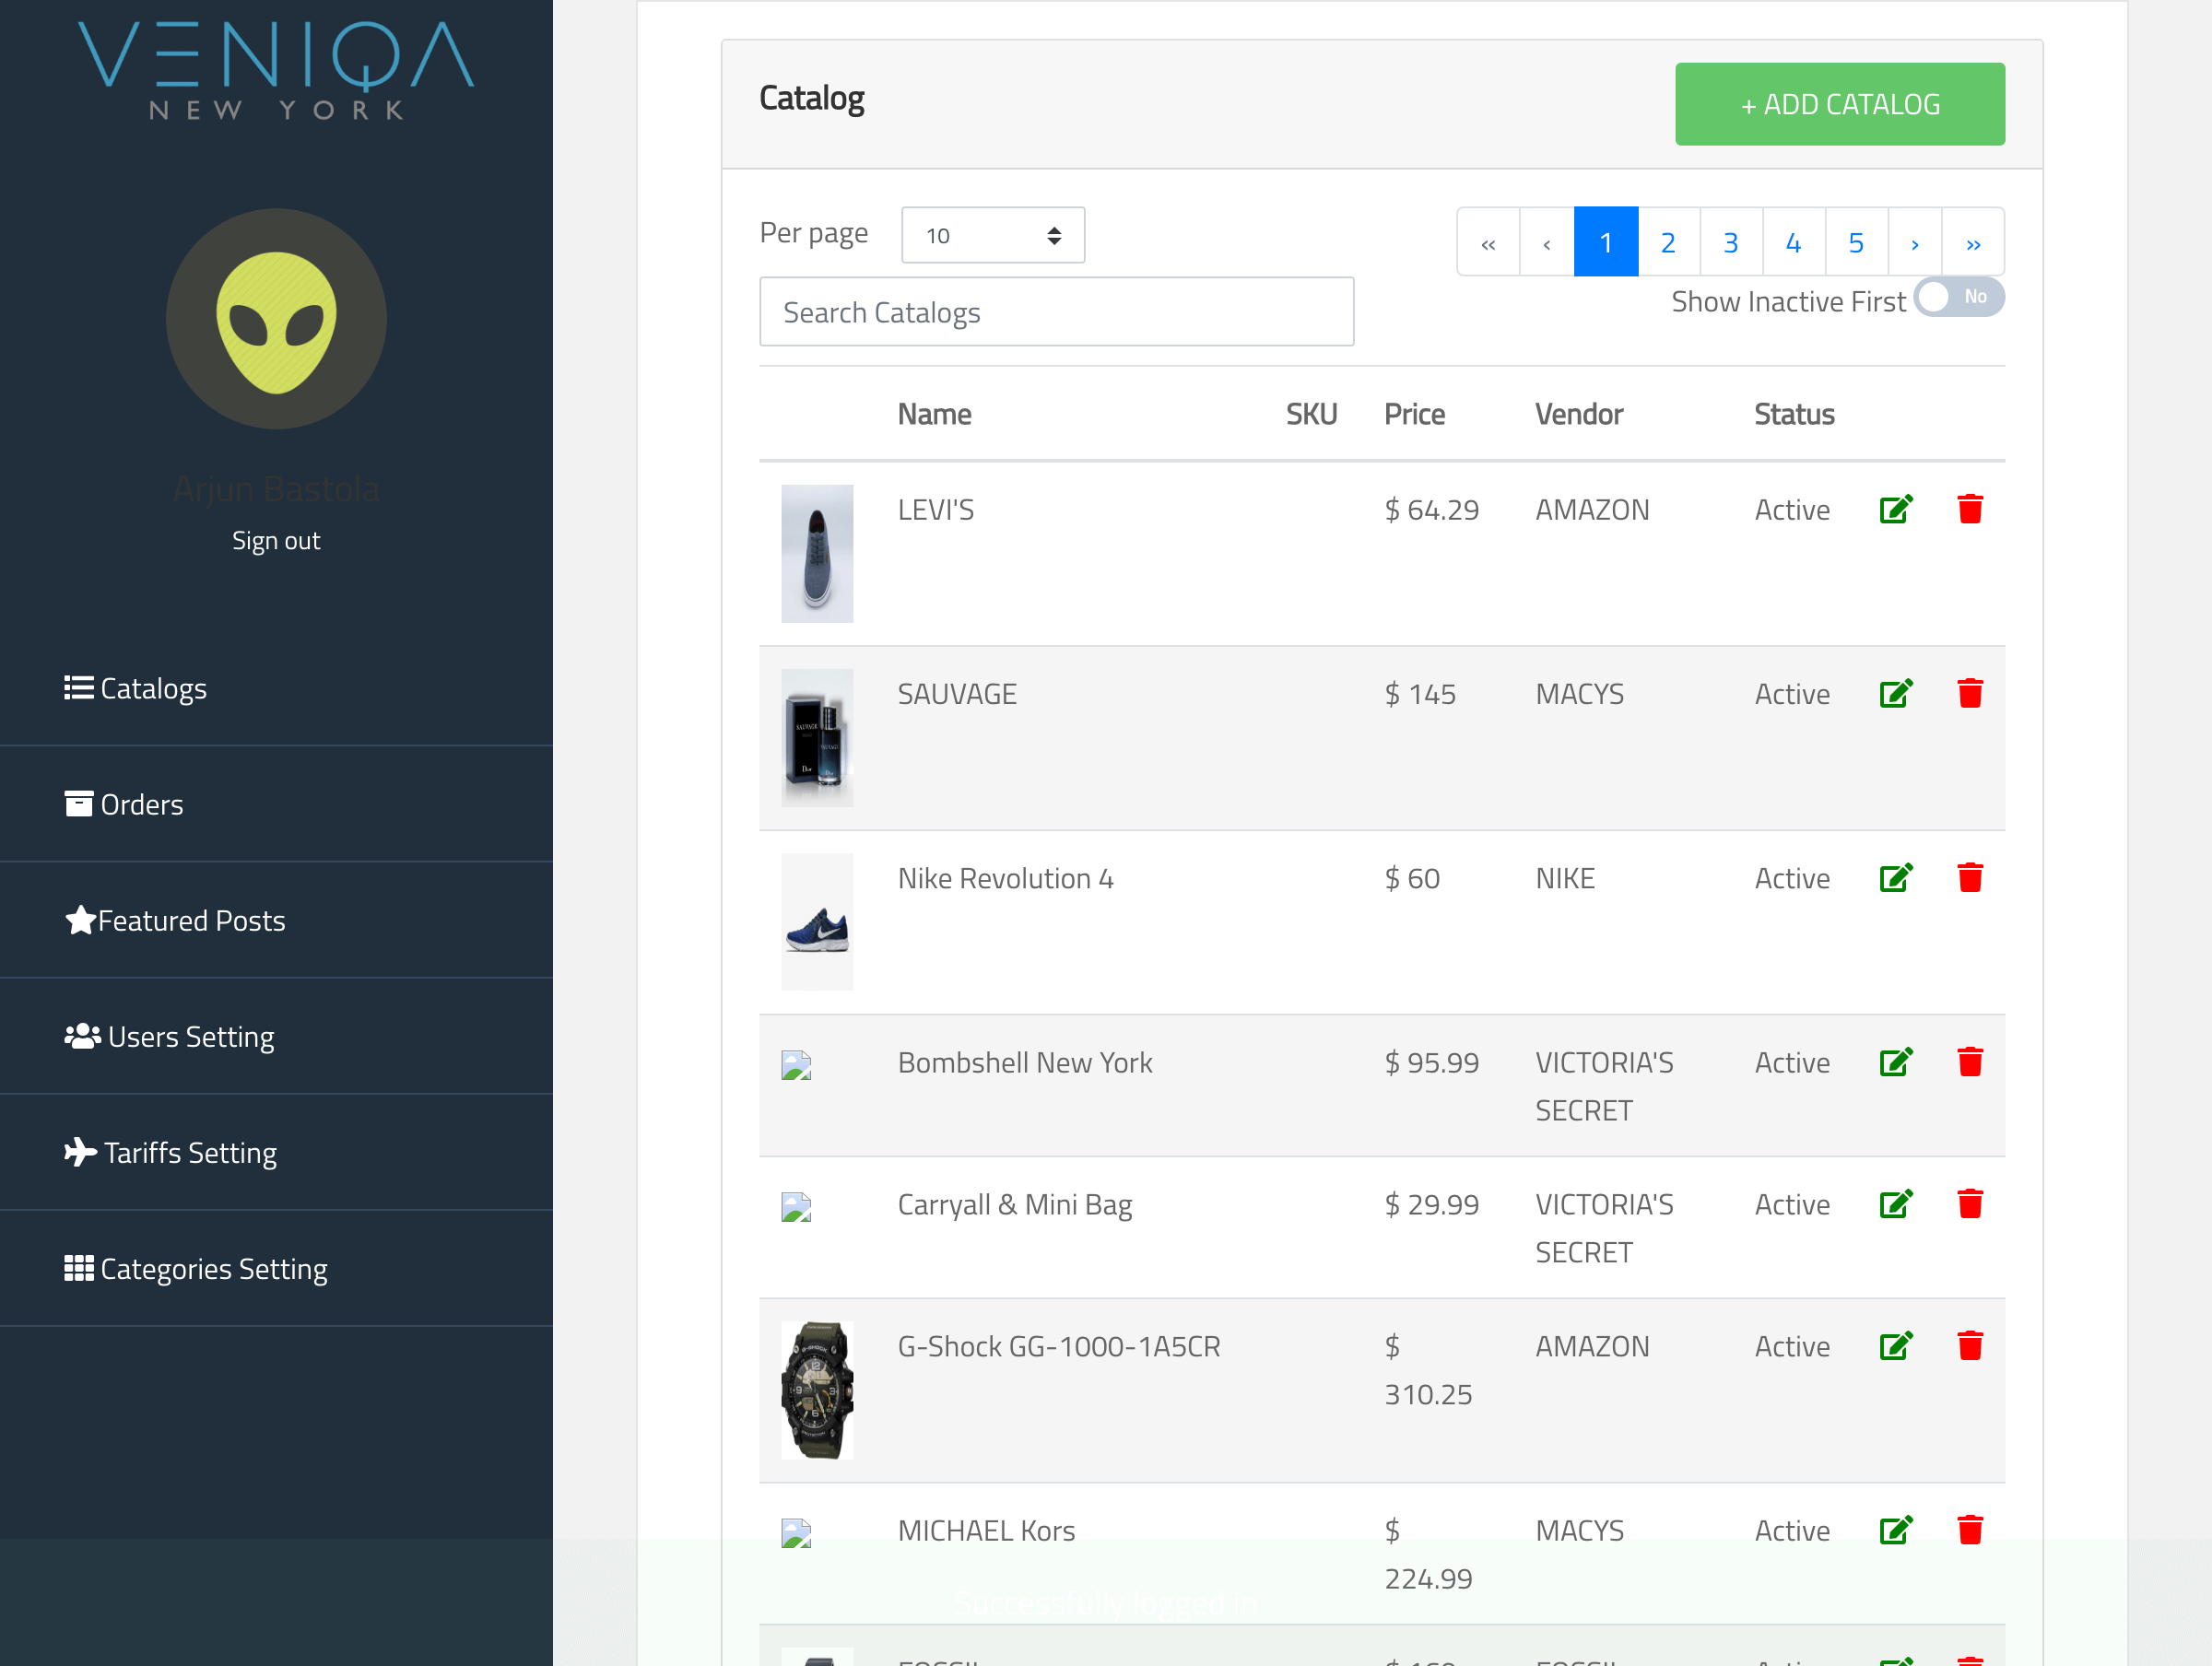The image size is (2212, 1666).
Task: Open the G-Shock watch thumbnail
Action: pyautogui.click(x=817, y=1389)
